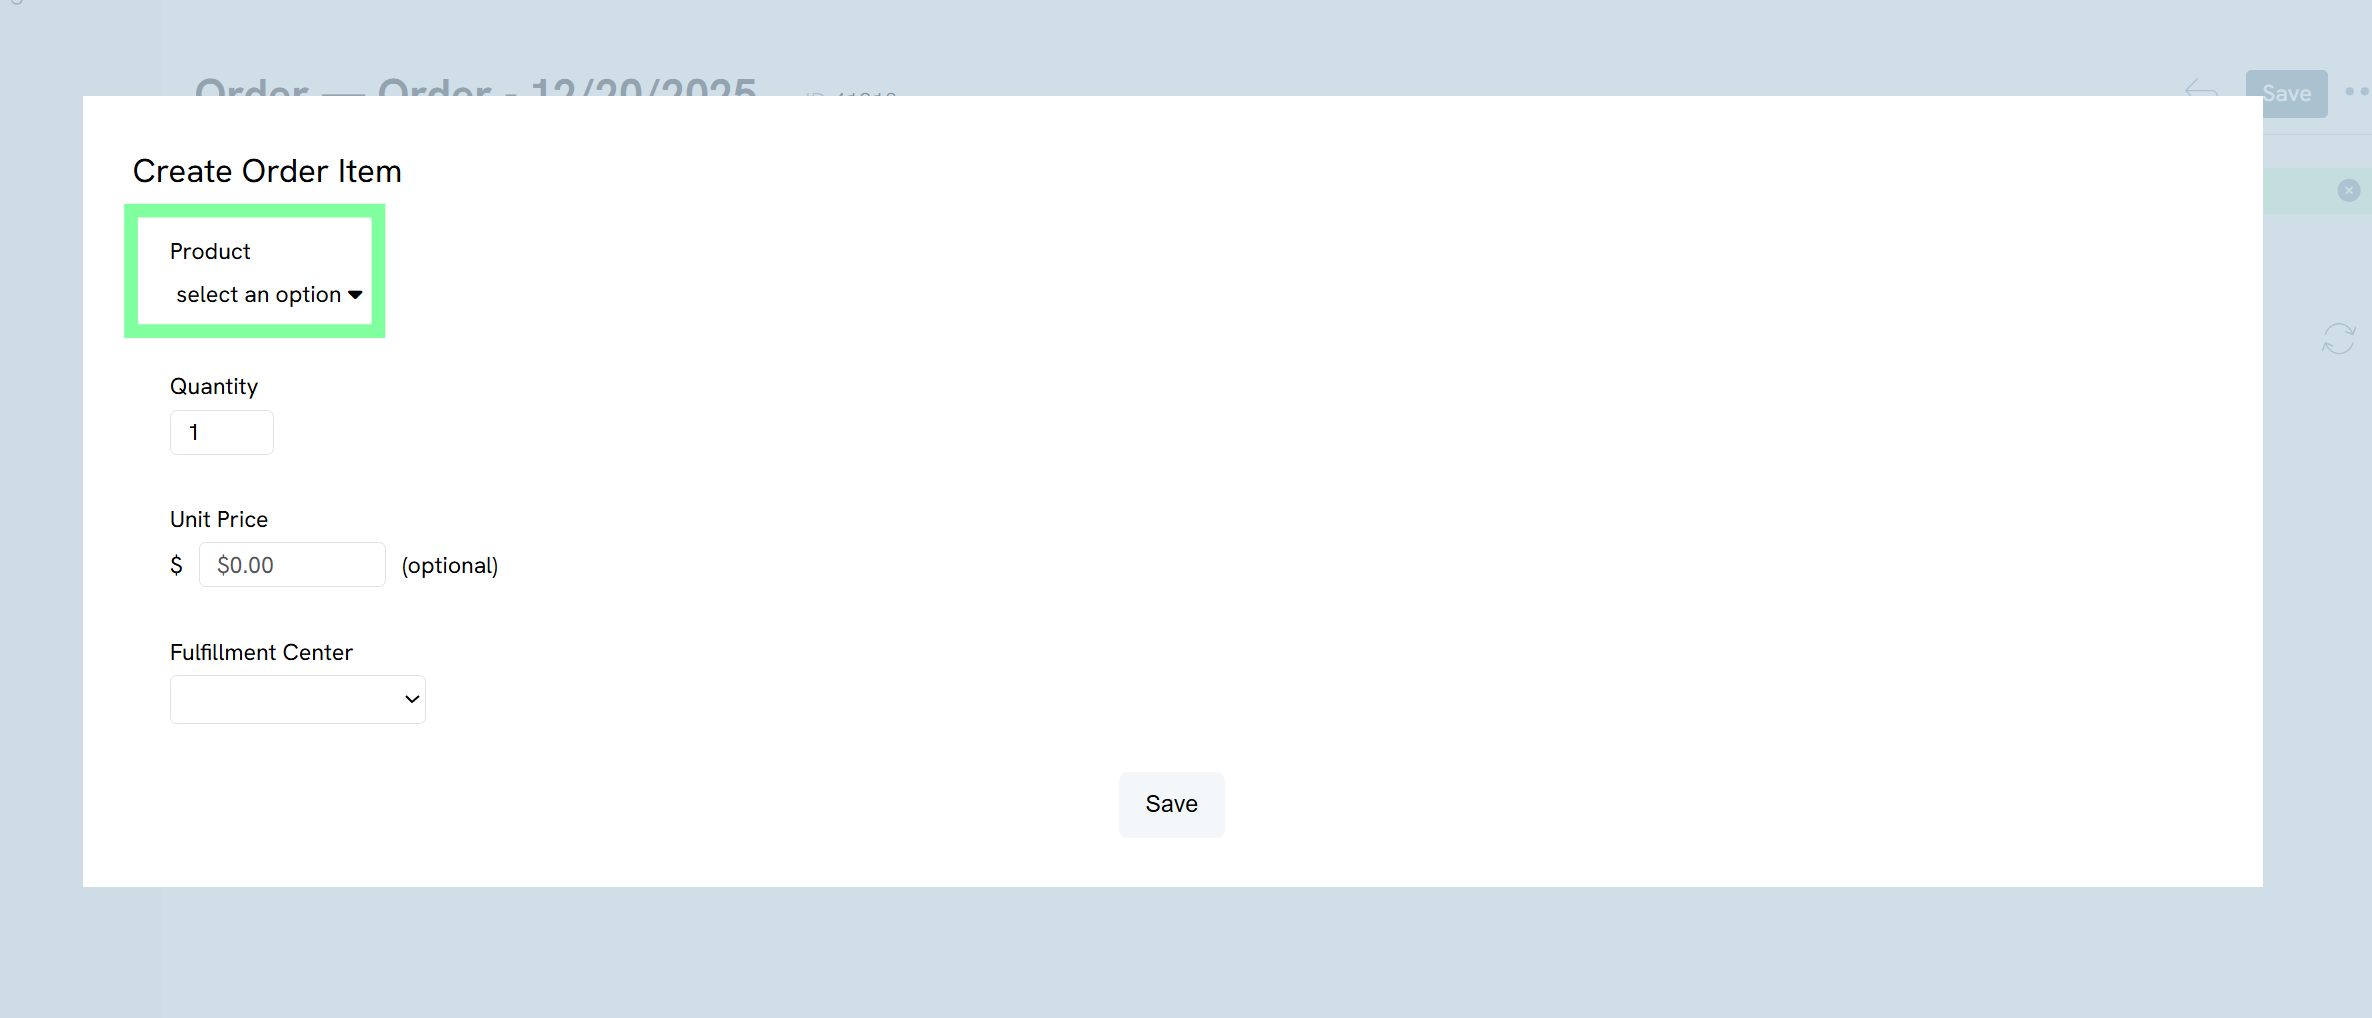This screenshot has height=1018, width=2372.
Task: Click the caret arrow beside select an option
Action: [355, 295]
